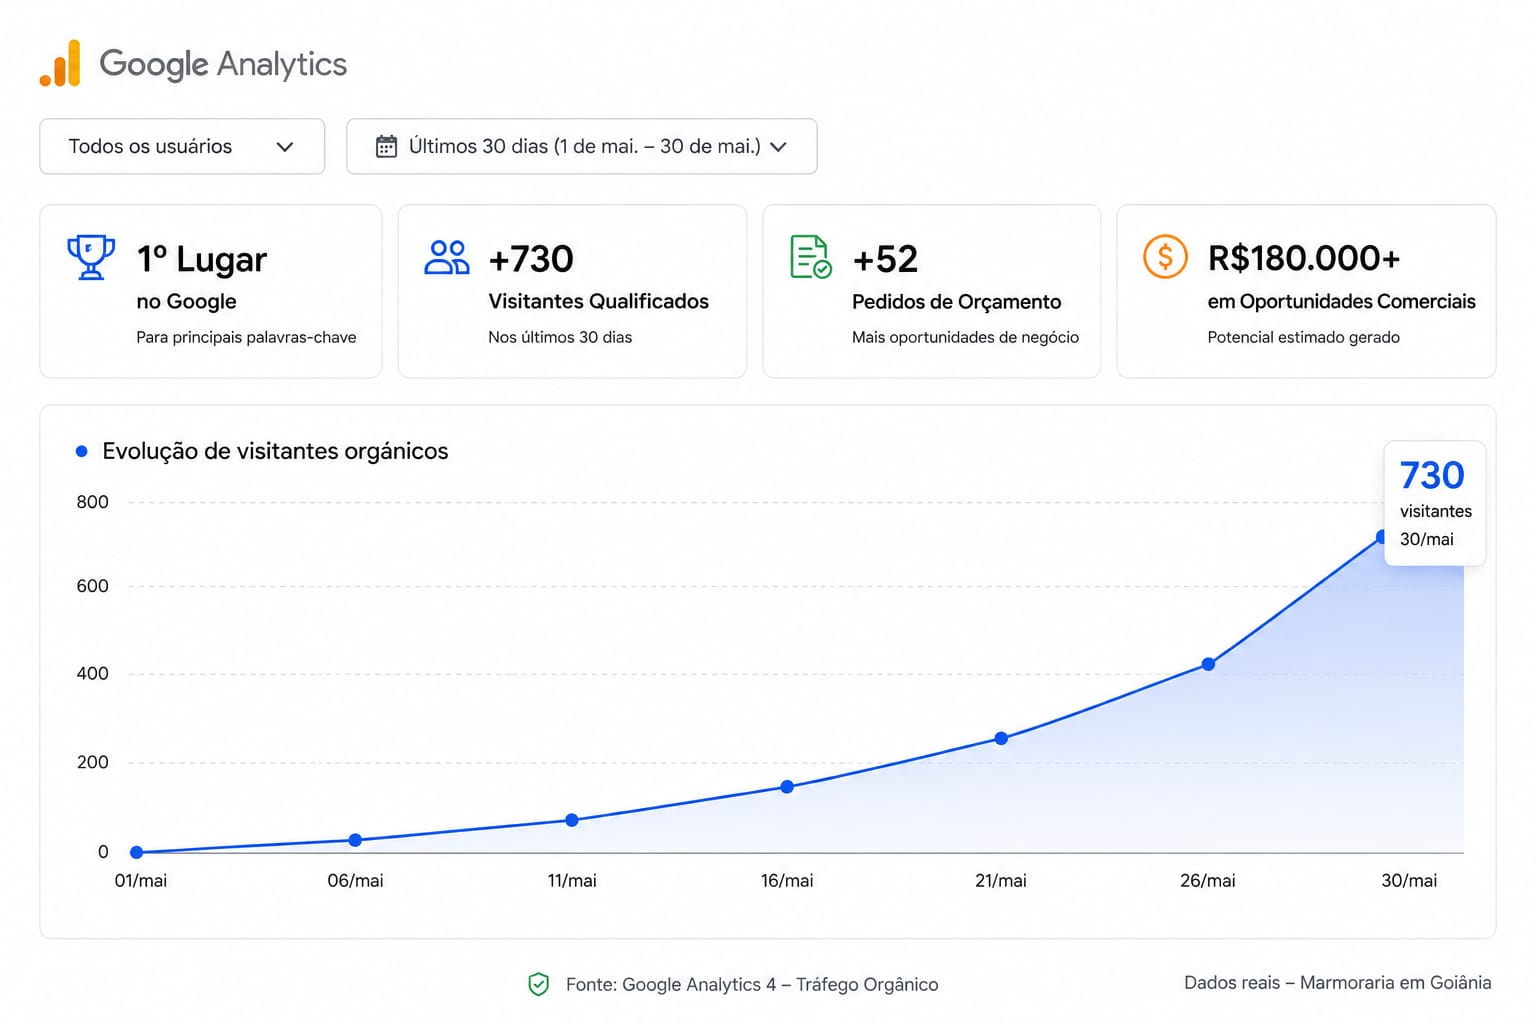The width and height of the screenshot is (1536, 1024).
Task: Click chevron arrow in Todos os usuários box
Action: (x=285, y=147)
